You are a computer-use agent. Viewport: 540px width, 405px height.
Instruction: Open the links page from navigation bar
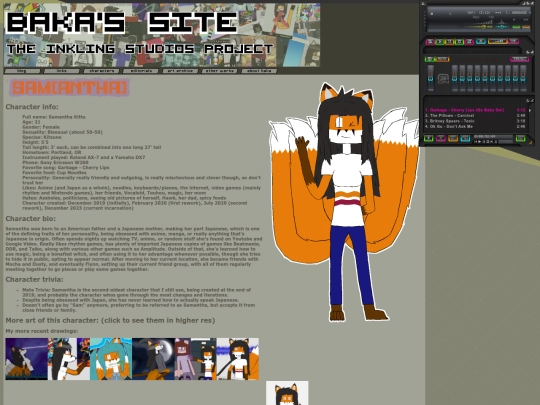tap(62, 71)
